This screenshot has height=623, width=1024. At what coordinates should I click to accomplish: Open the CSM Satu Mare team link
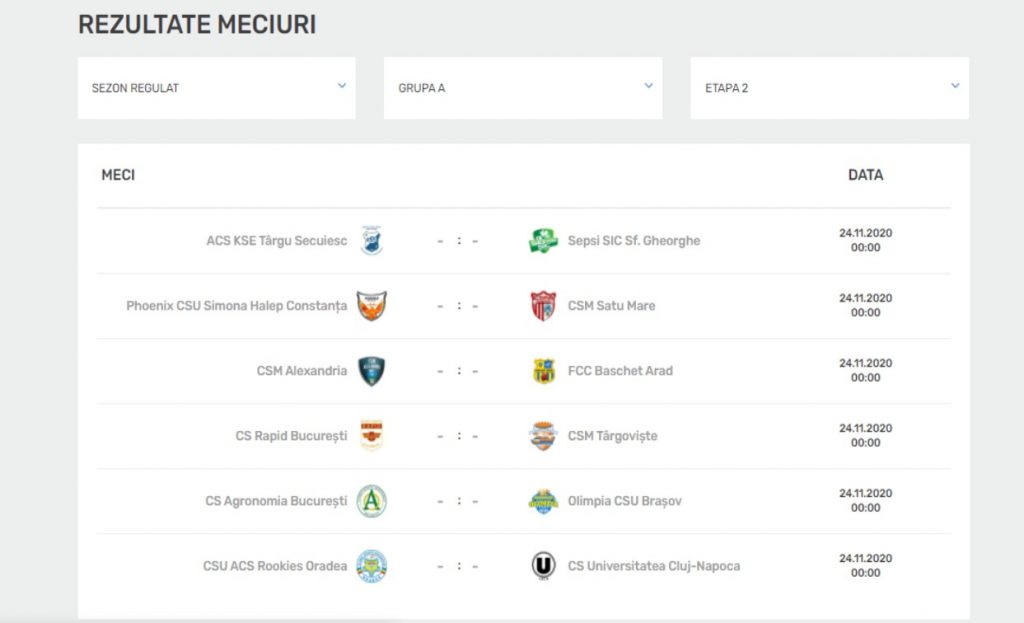[611, 306]
